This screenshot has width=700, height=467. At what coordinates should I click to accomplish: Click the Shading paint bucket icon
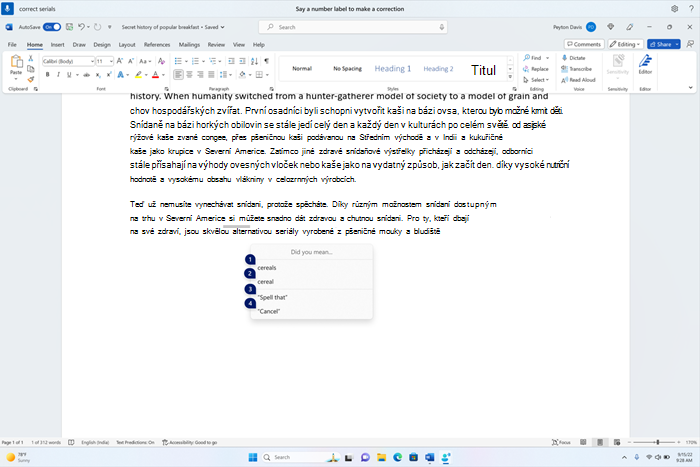coord(242,75)
